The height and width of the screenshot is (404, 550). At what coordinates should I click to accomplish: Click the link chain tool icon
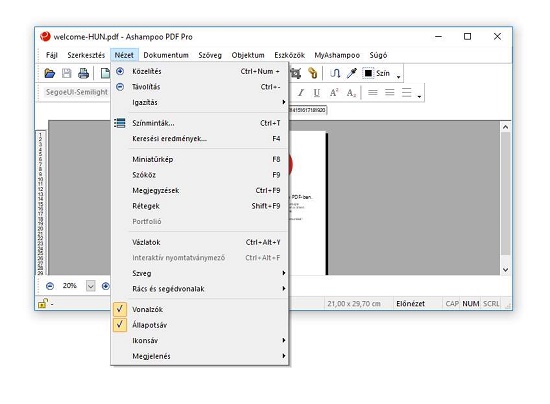(313, 73)
